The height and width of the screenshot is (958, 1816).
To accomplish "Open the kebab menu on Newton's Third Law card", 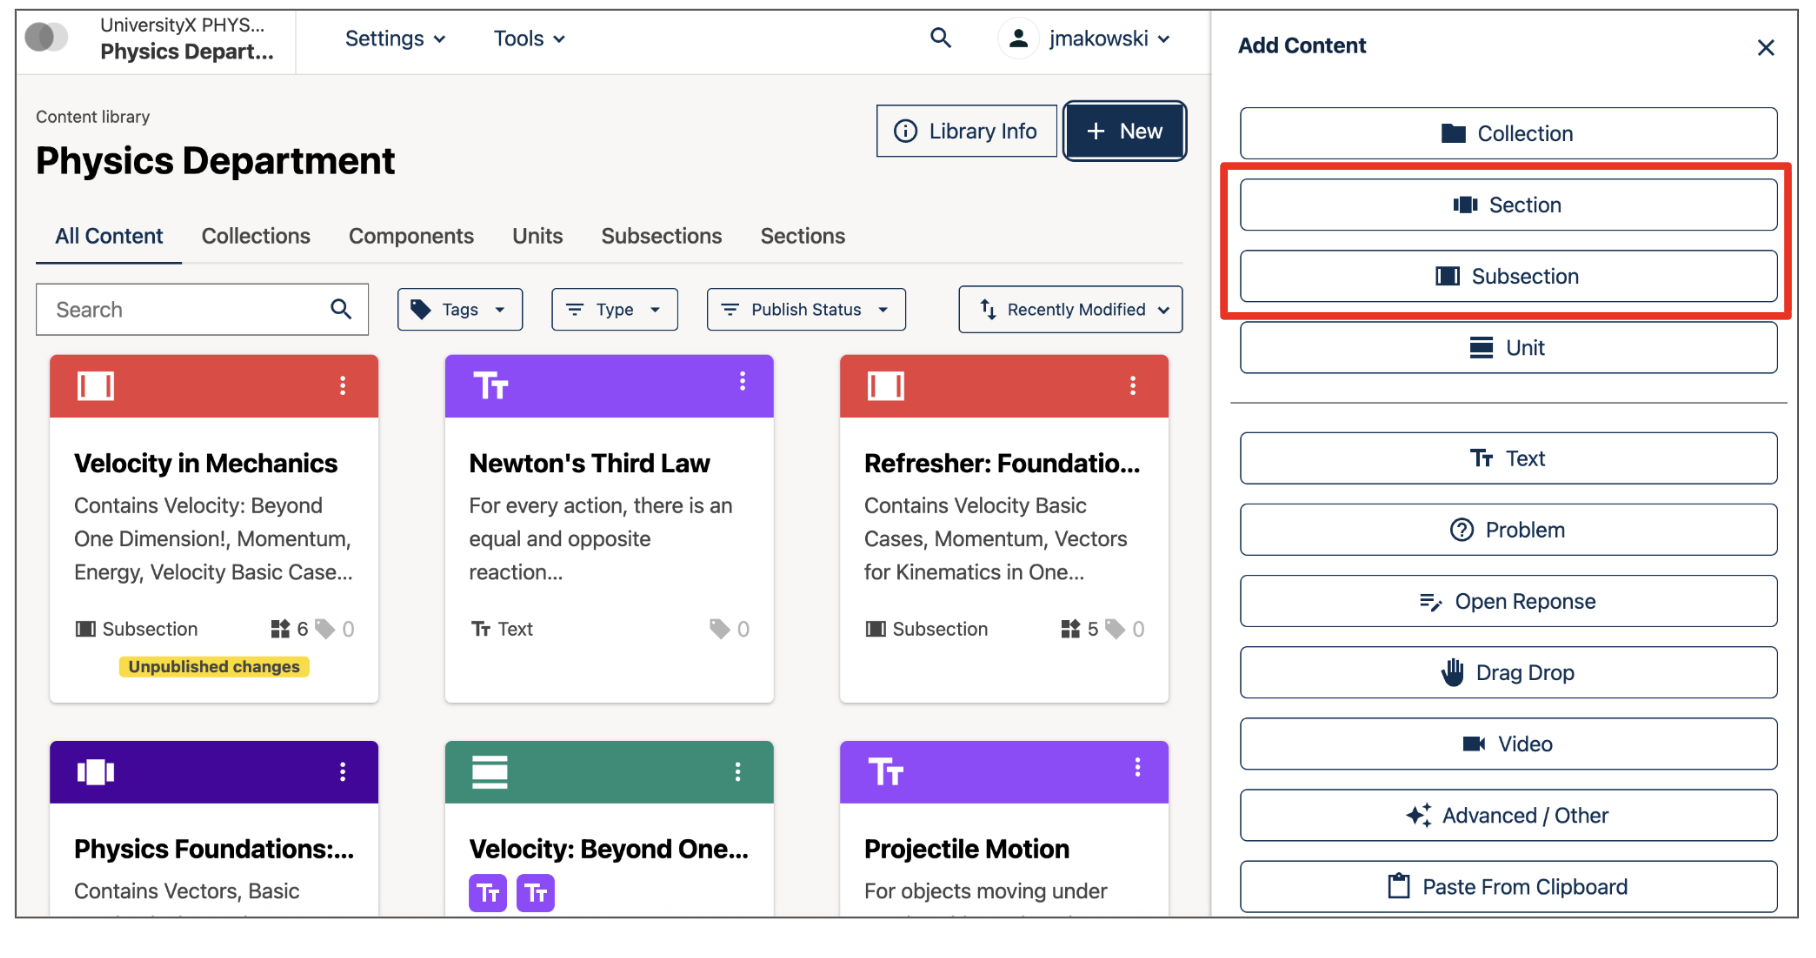I will 741,382.
